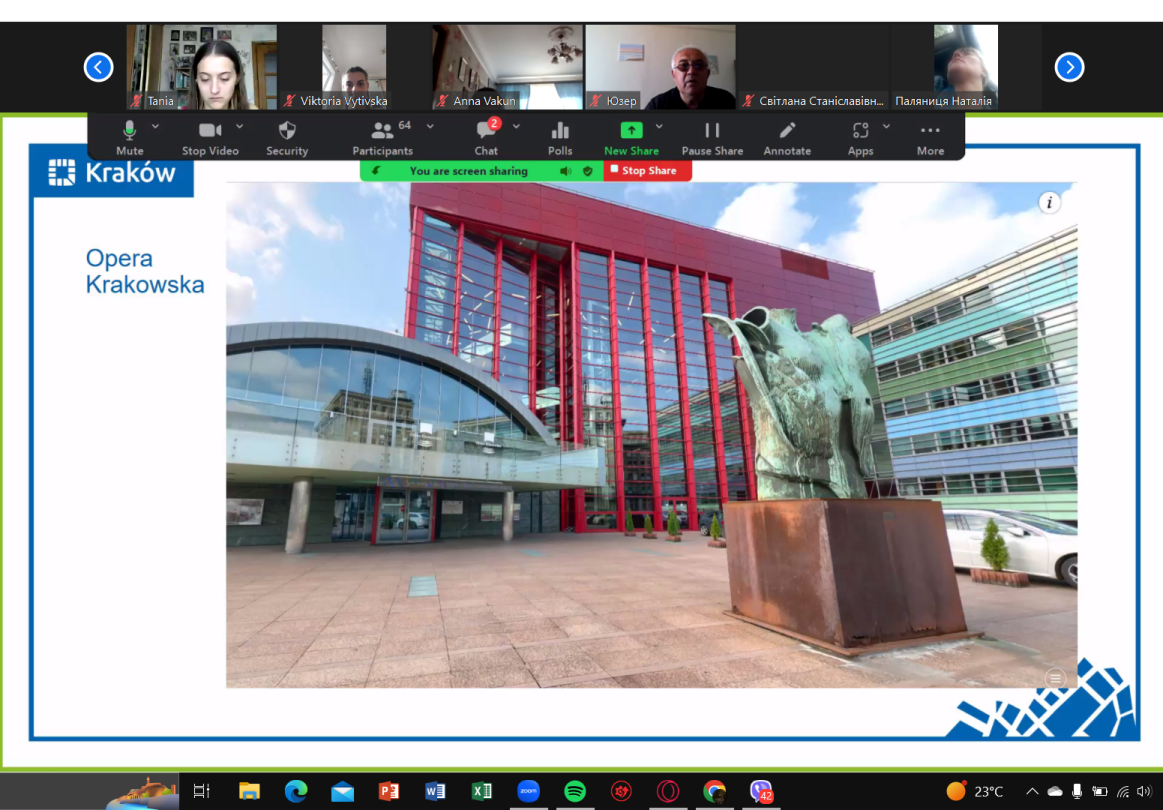Viewport: 1163px width, 810px height.
Task: Click the 'Opera Krakowska' slide title
Action: pyautogui.click(x=145, y=271)
